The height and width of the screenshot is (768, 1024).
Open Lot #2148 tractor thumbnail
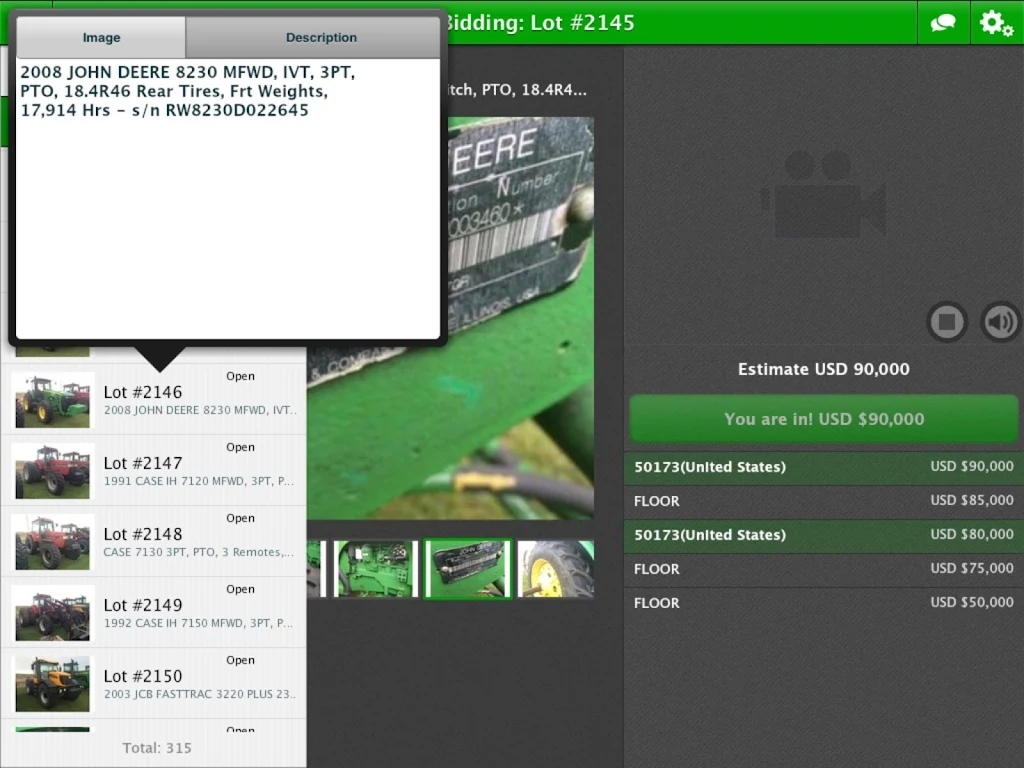click(53, 543)
